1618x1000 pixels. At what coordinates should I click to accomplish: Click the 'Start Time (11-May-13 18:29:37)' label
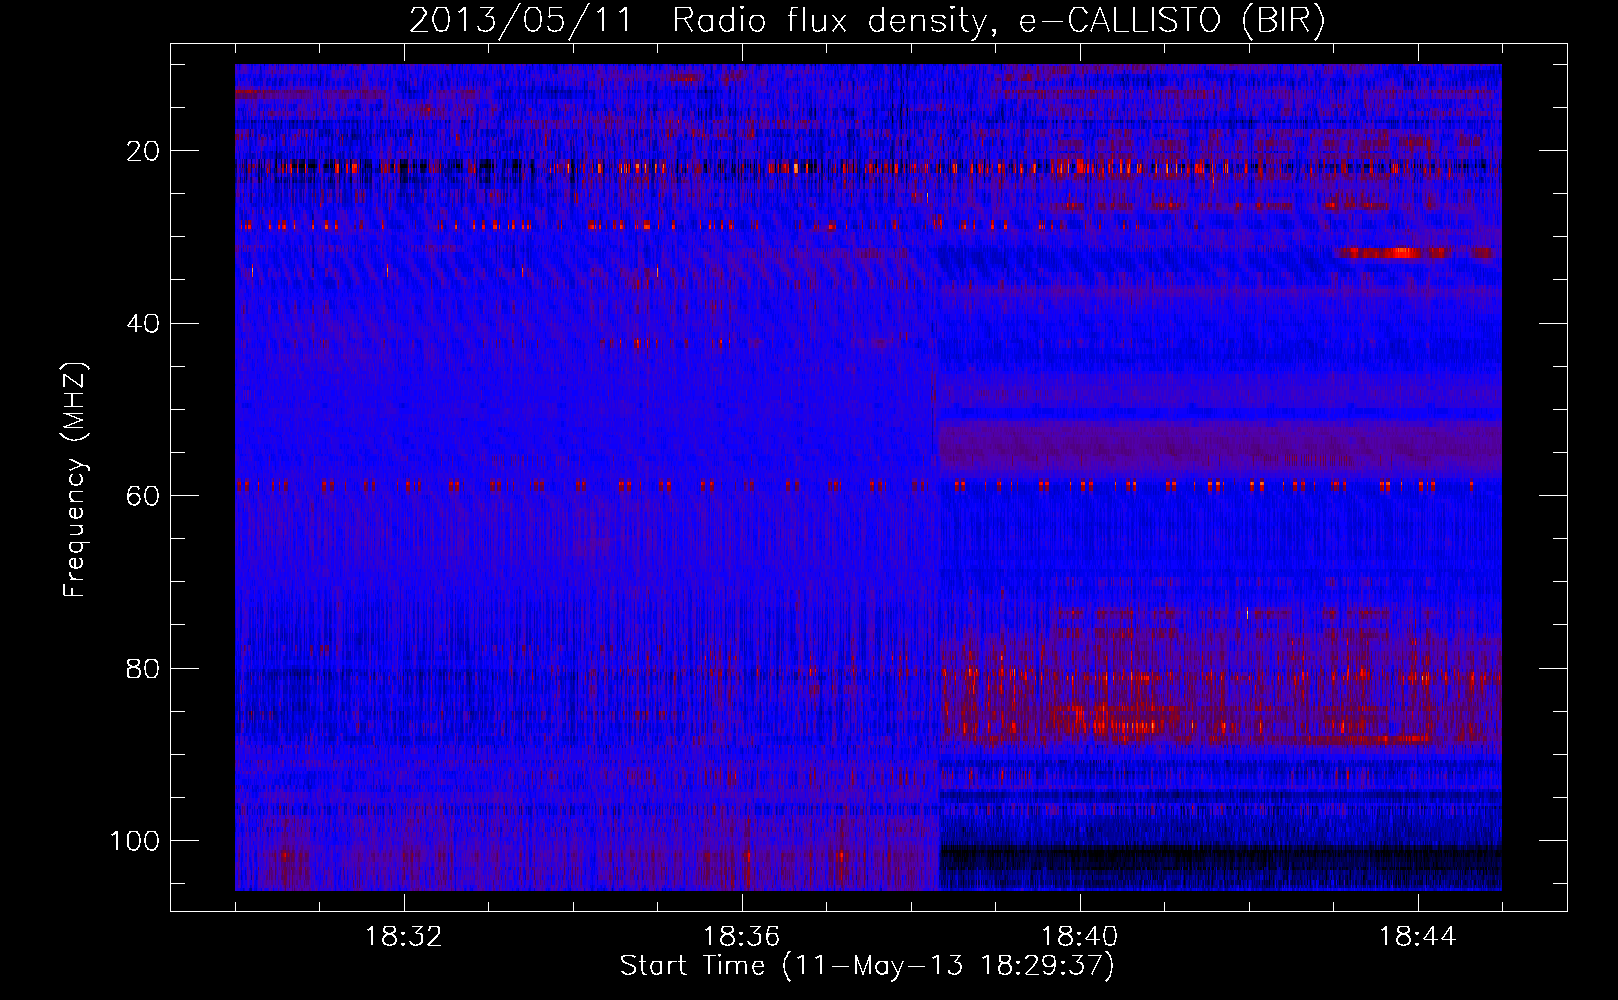point(867,966)
